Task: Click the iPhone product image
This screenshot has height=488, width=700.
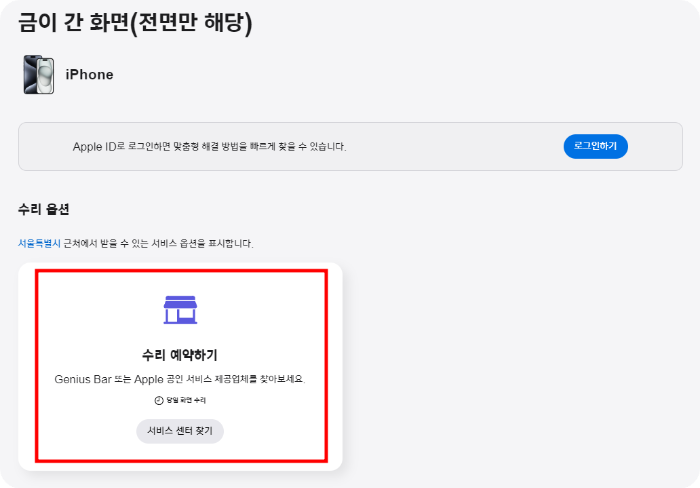Action: [x=39, y=75]
